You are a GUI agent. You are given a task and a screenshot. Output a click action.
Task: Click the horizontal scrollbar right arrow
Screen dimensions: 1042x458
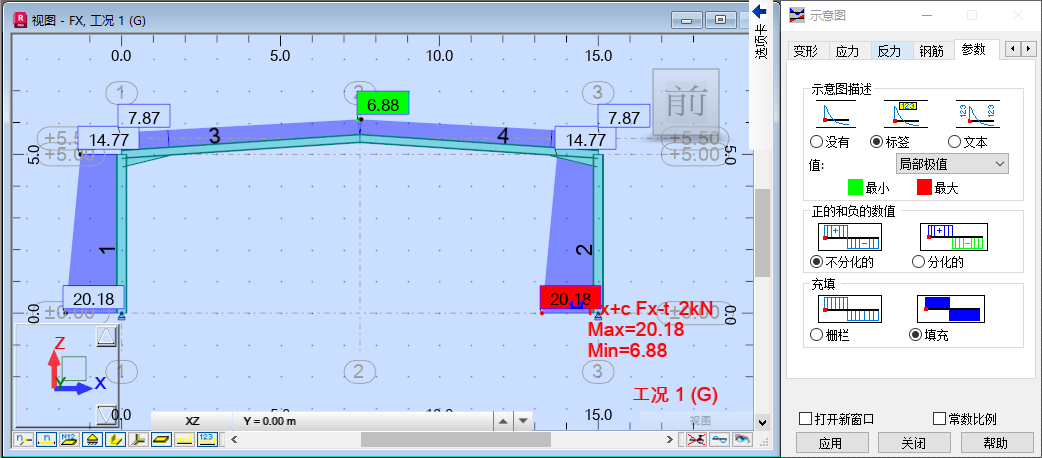pyautogui.click(x=671, y=439)
